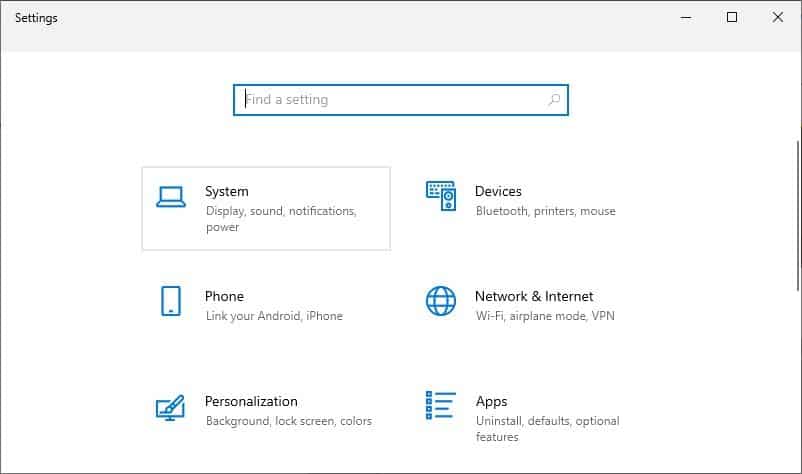Screen dimensions: 802x474
Task: Click 'Wi-Fi, airplane mode, VPN' description
Action: tap(545, 316)
